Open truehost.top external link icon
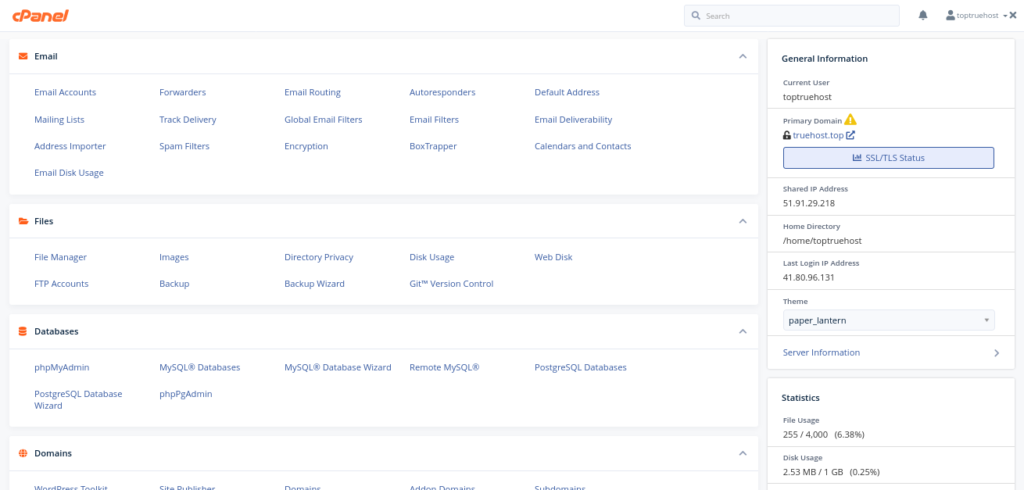The width and height of the screenshot is (1024, 490). pos(850,135)
